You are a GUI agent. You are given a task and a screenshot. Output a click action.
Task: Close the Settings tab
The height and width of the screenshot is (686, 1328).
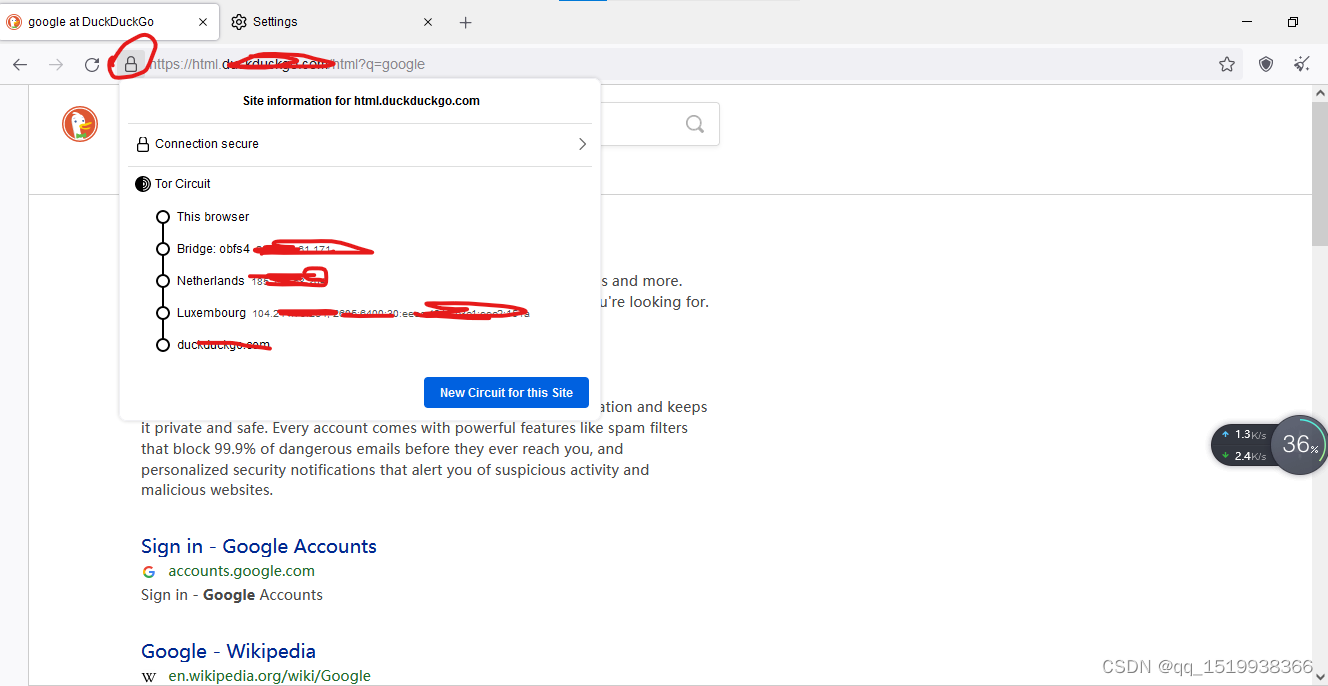click(428, 22)
